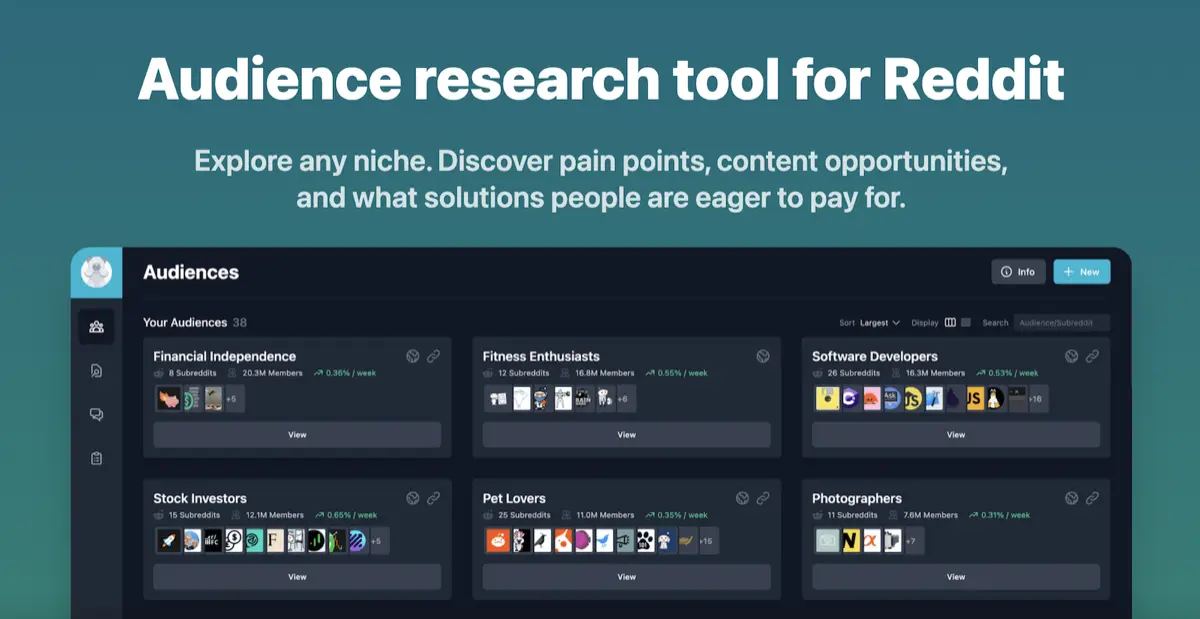
Task: View the Pet Lovers audience
Action: (627, 577)
